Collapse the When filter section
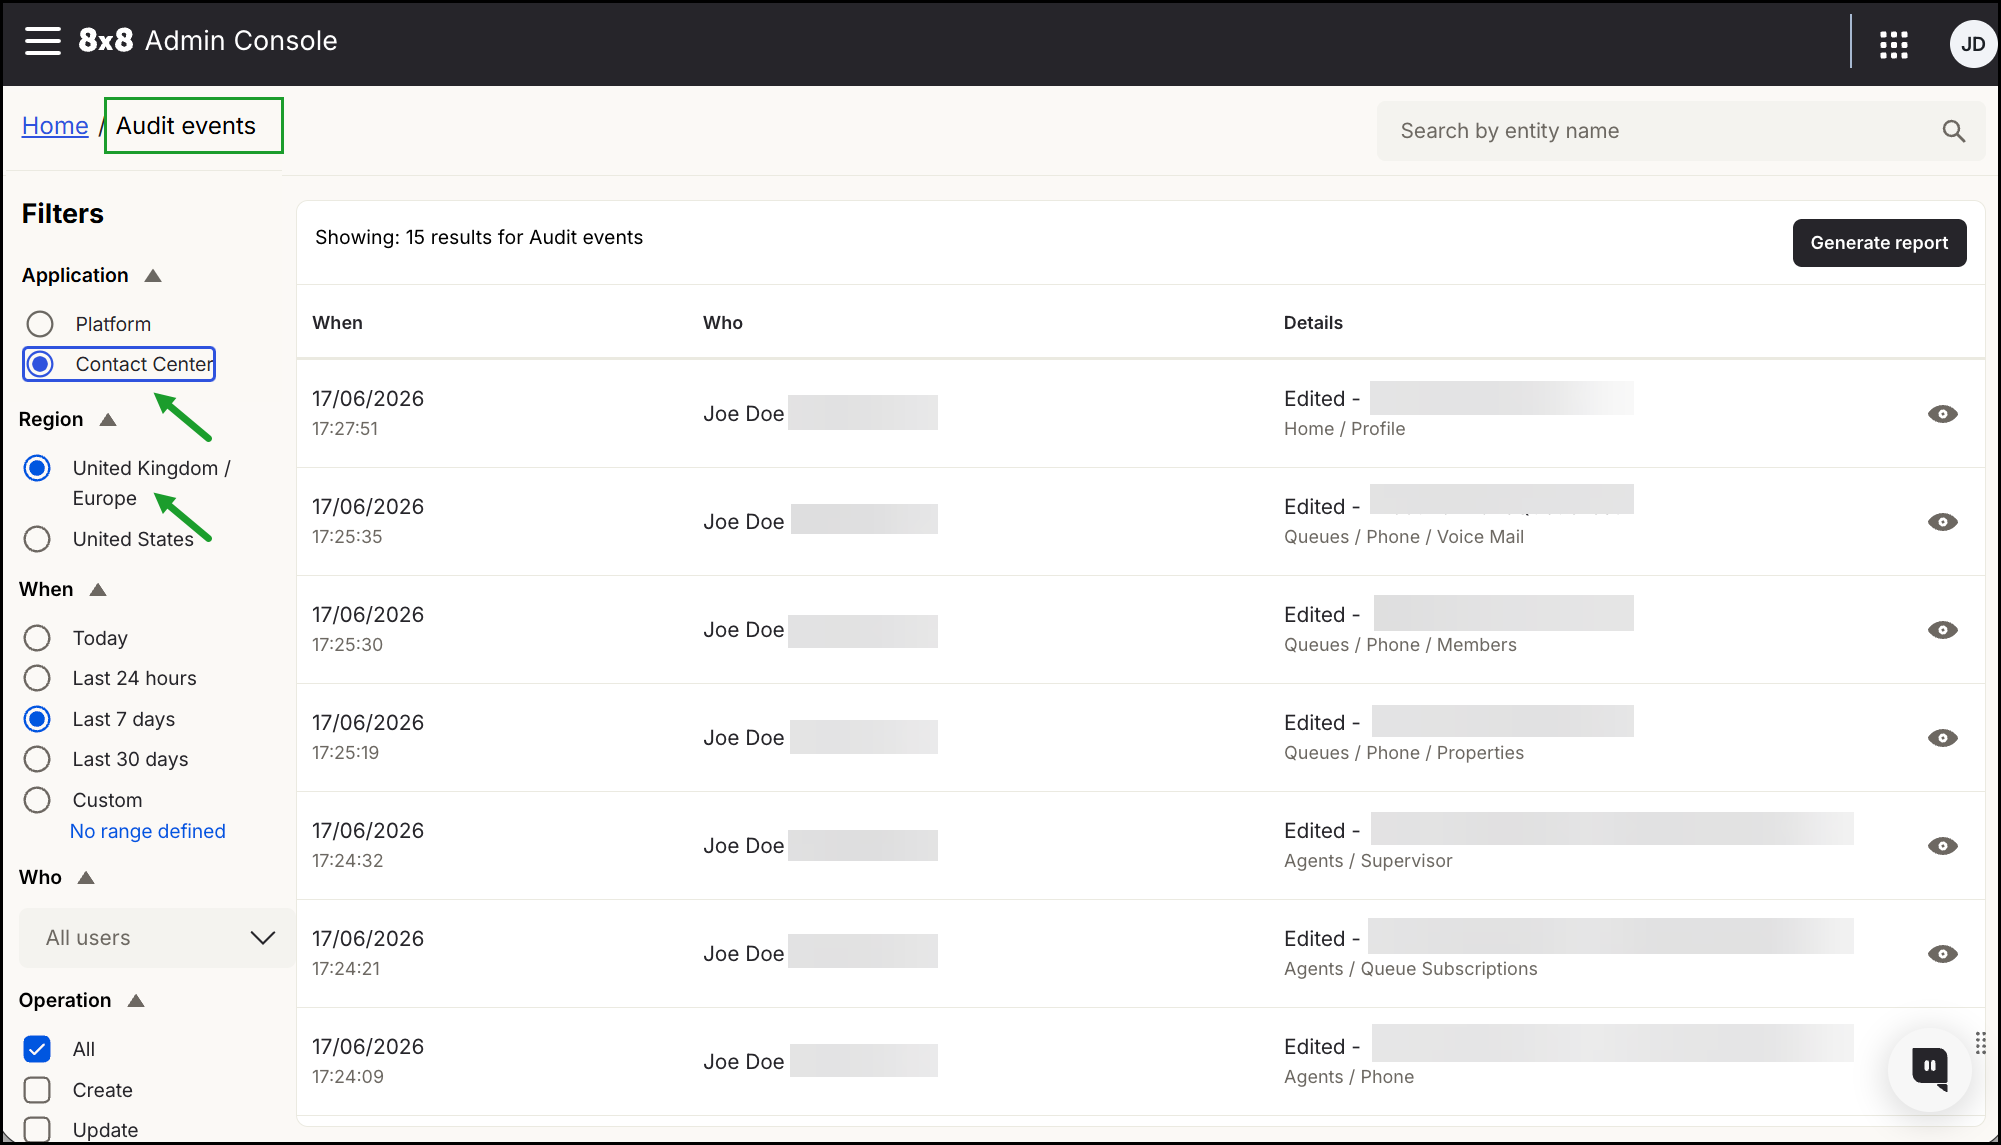The image size is (2001, 1145). coord(98,590)
